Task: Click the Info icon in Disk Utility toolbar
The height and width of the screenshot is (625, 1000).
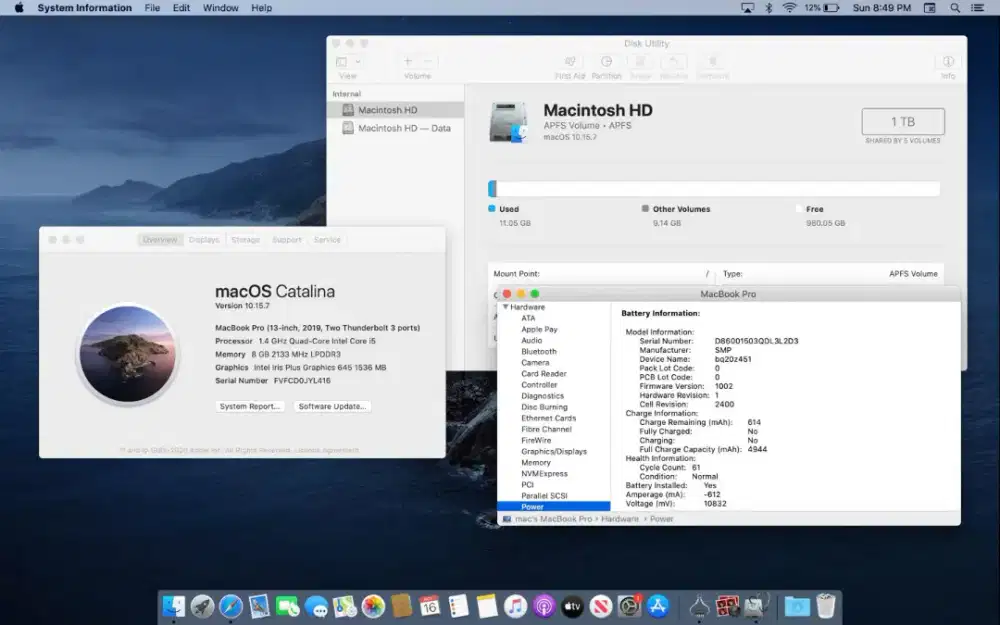Action: pos(946,60)
